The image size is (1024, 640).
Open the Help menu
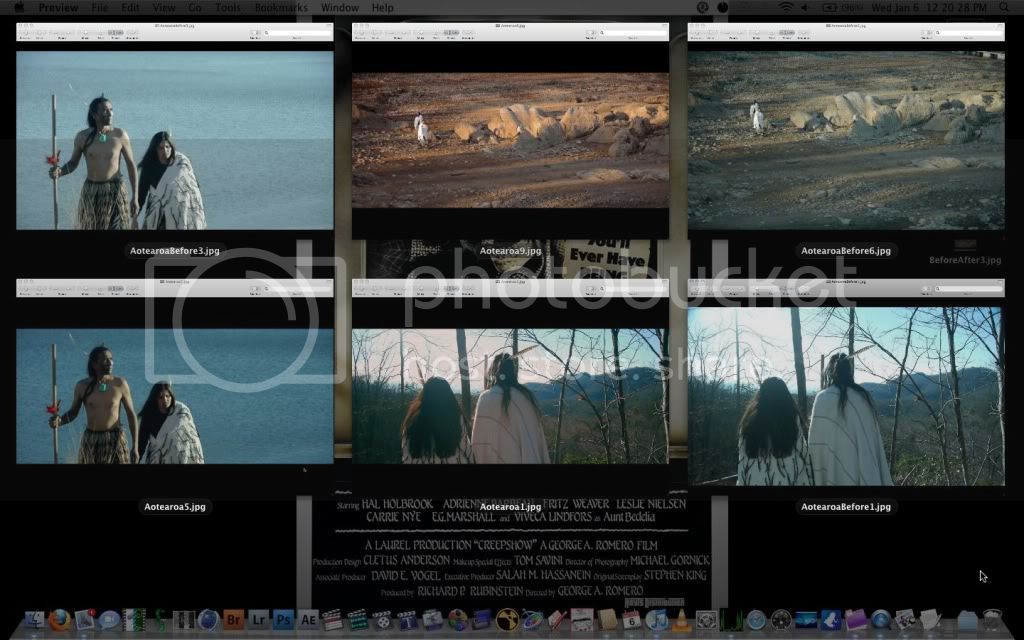click(x=383, y=7)
